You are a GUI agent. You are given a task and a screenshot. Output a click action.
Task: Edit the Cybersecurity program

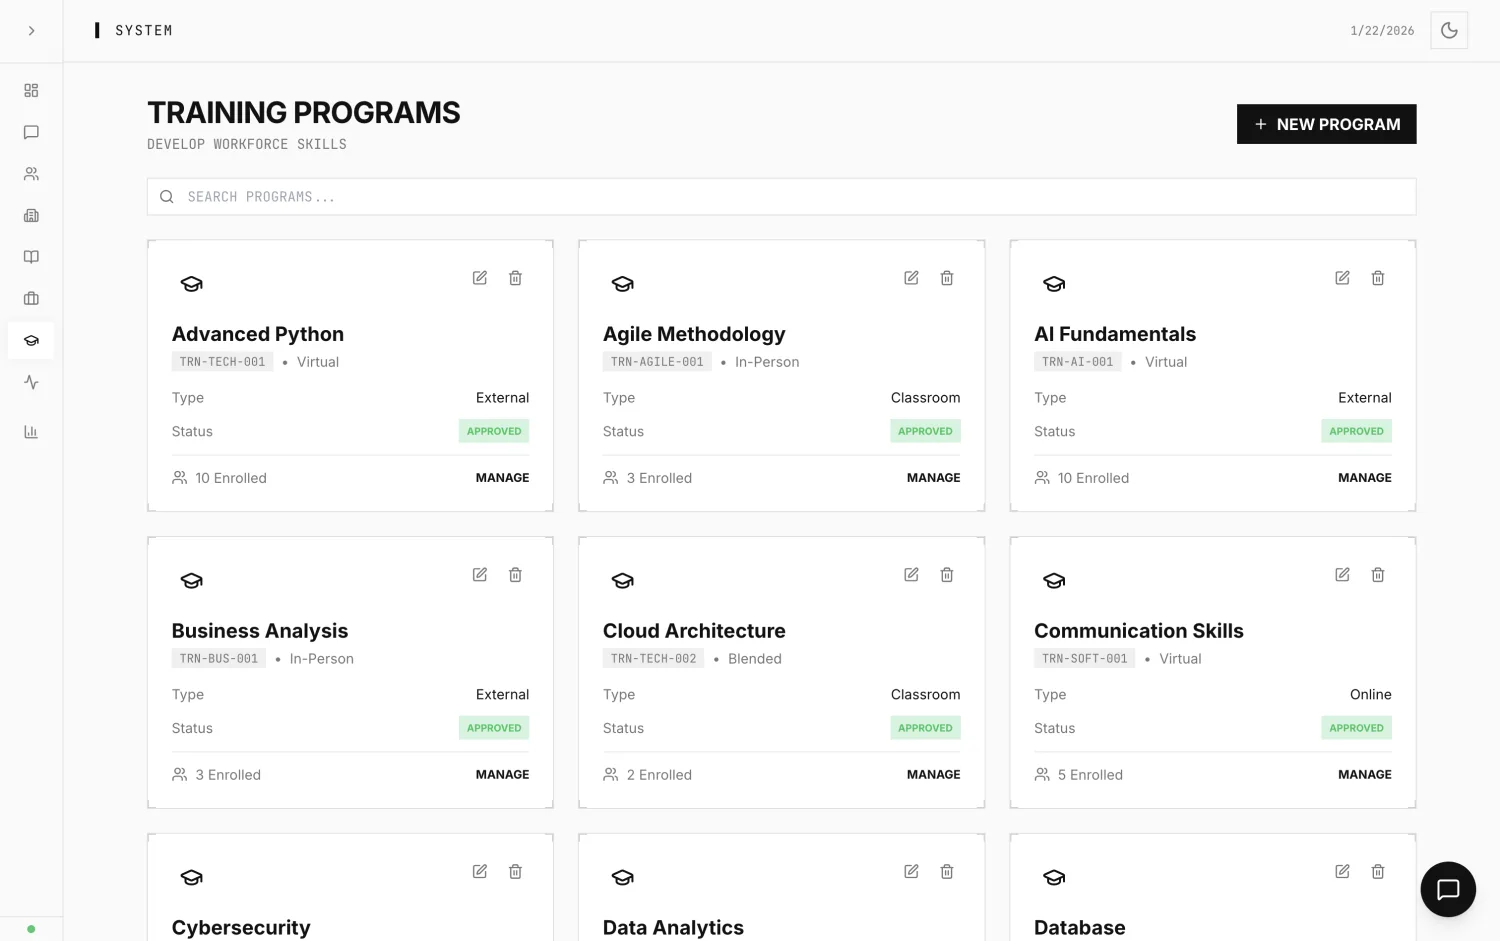click(480, 872)
